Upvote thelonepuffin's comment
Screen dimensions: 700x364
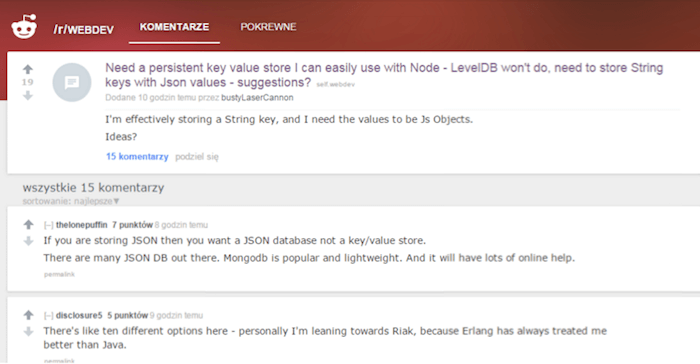(x=29, y=224)
